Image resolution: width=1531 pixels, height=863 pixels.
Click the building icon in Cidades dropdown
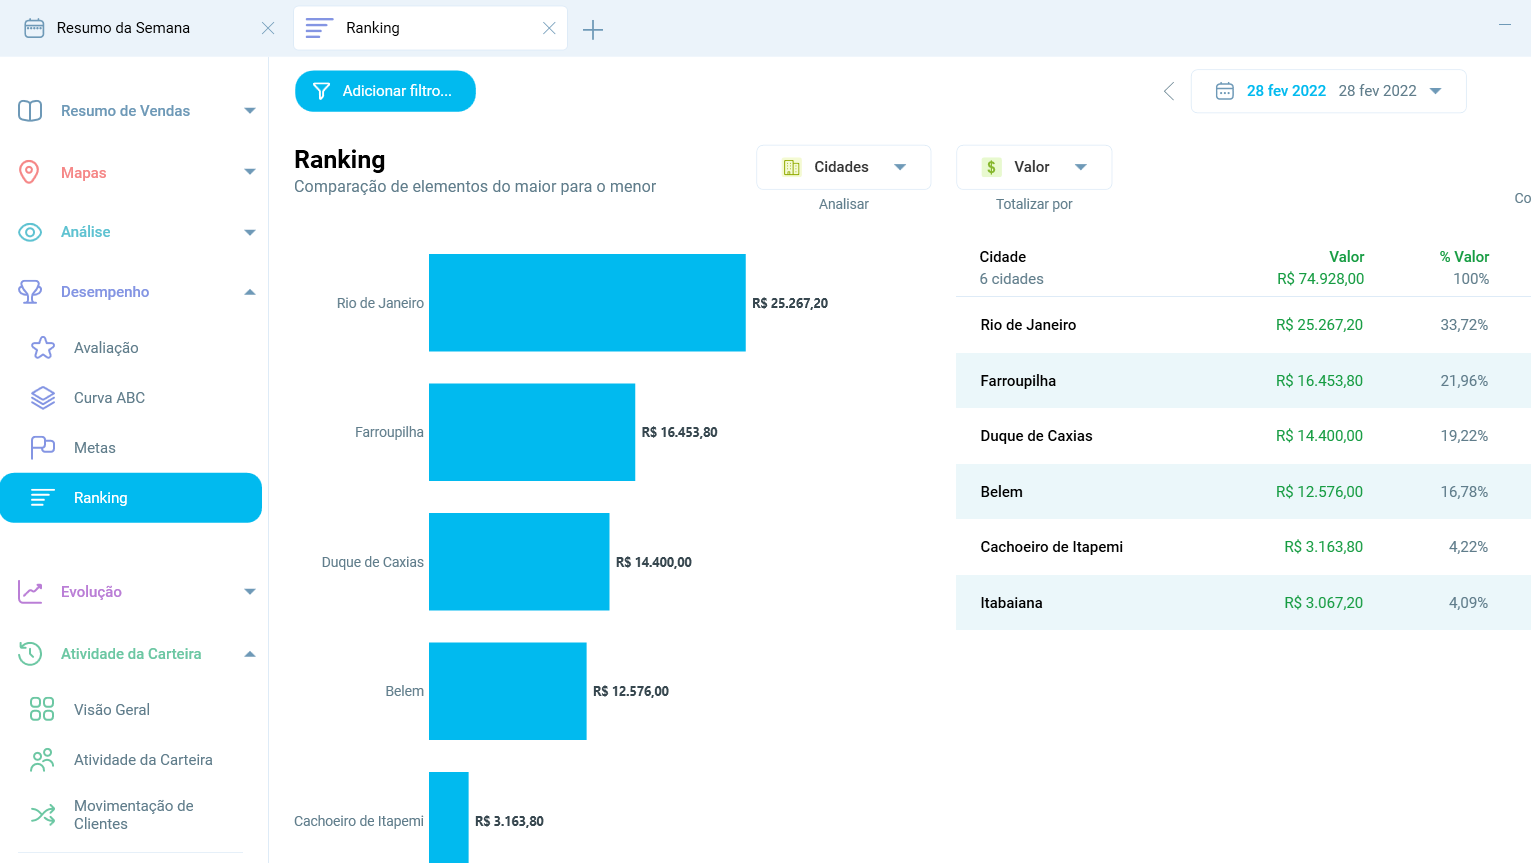792,167
